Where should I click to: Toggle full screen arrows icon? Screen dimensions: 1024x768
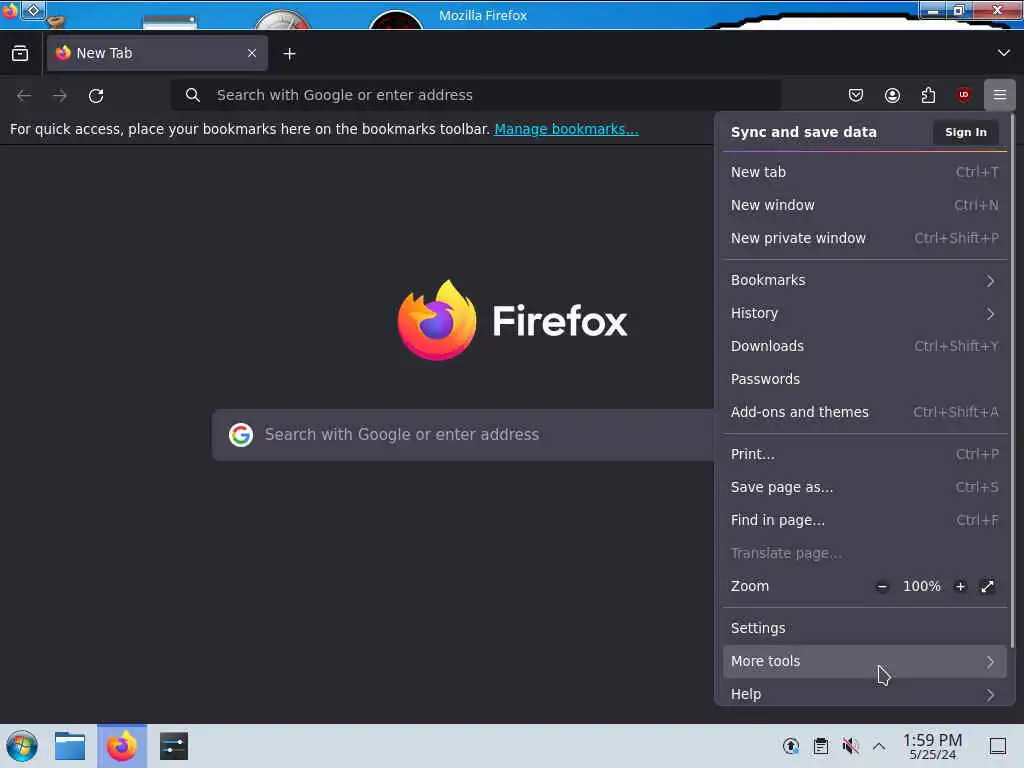(x=987, y=586)
